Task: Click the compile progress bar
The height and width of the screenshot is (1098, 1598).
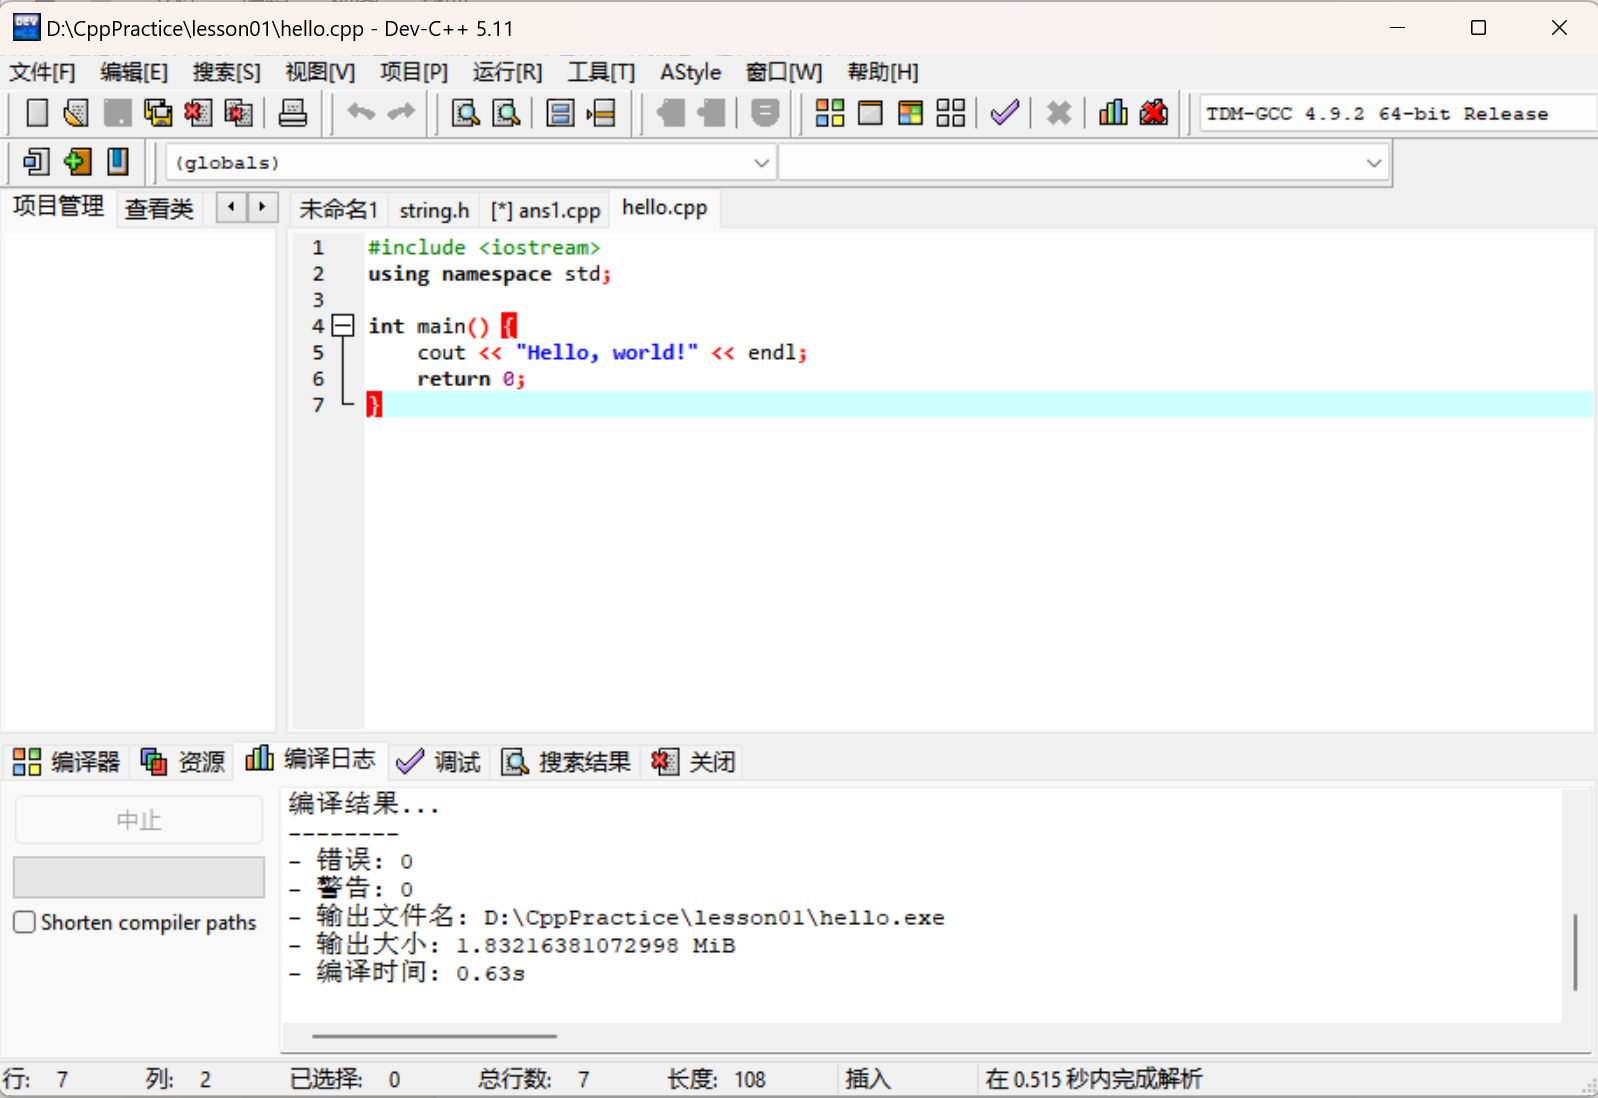Action: point(139,877)
